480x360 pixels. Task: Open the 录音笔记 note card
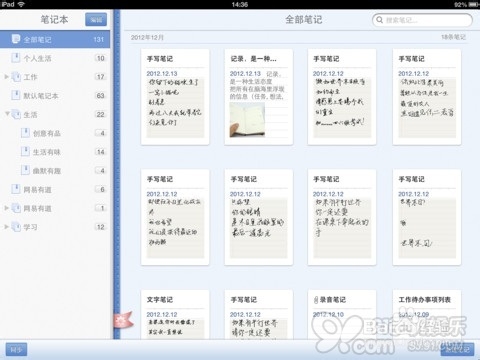tap(342, 315)
